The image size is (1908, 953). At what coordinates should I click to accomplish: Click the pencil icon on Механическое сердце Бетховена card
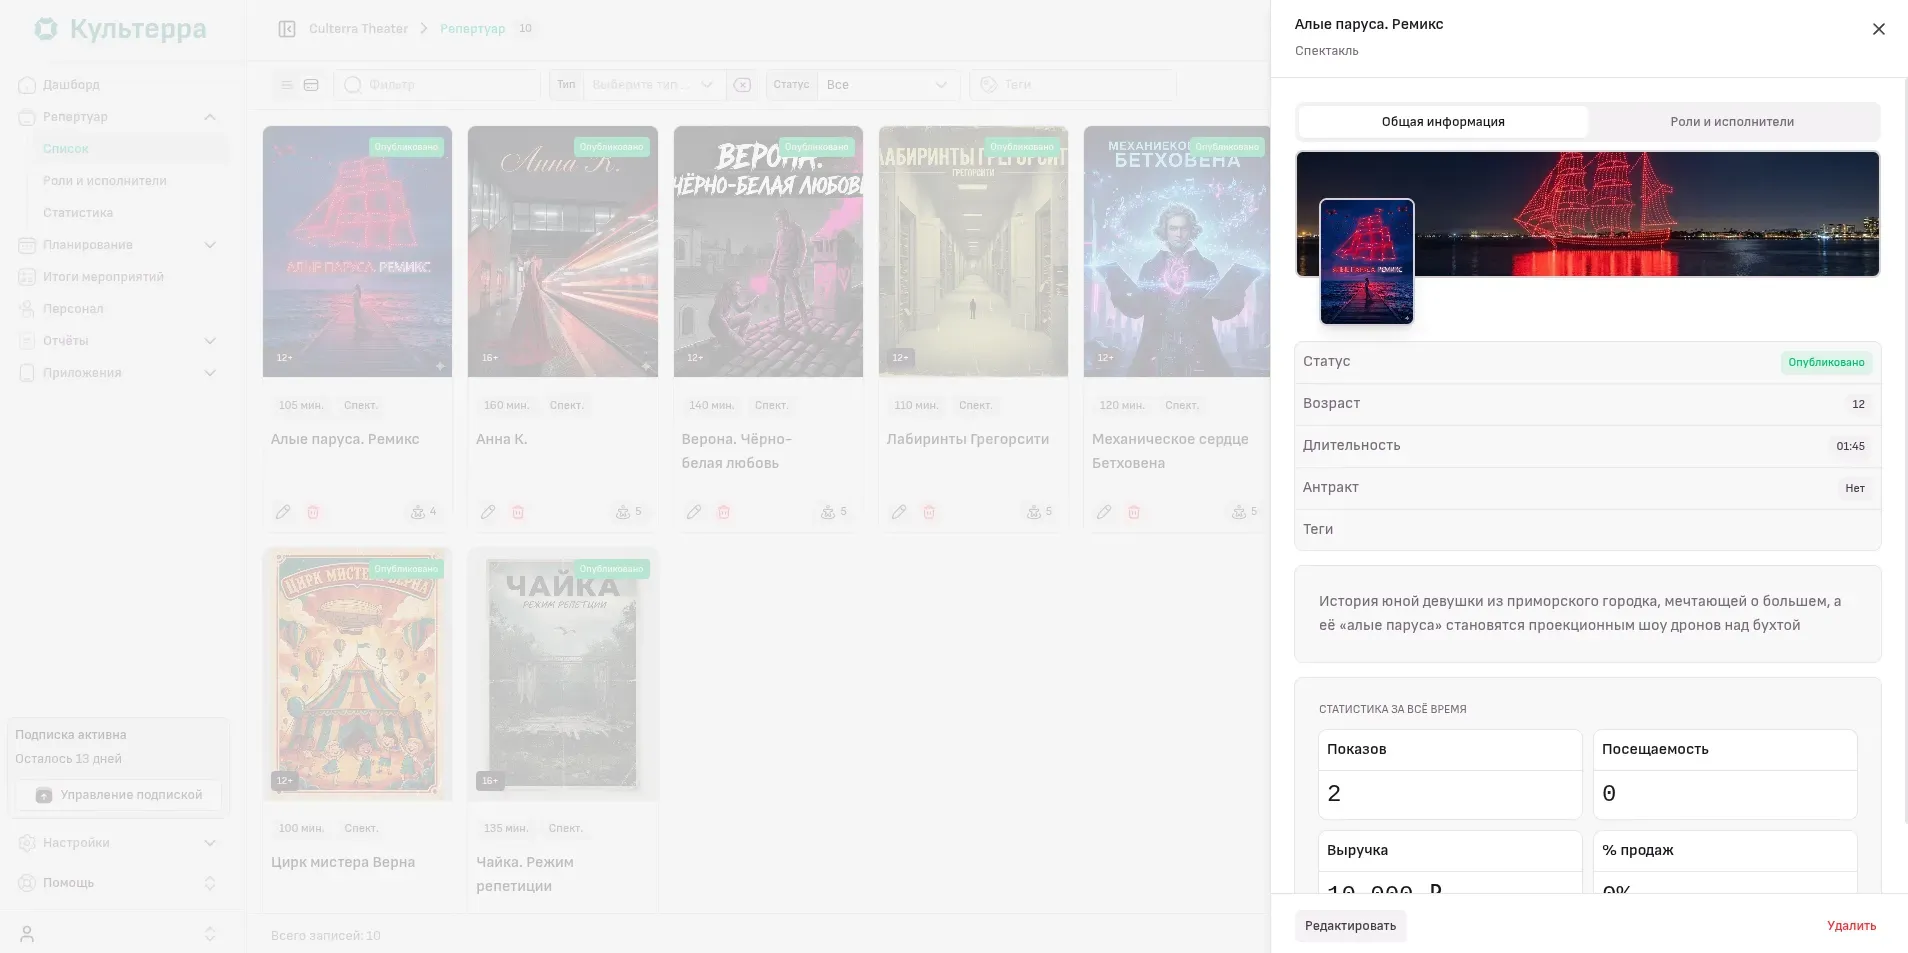point(1104,512)
